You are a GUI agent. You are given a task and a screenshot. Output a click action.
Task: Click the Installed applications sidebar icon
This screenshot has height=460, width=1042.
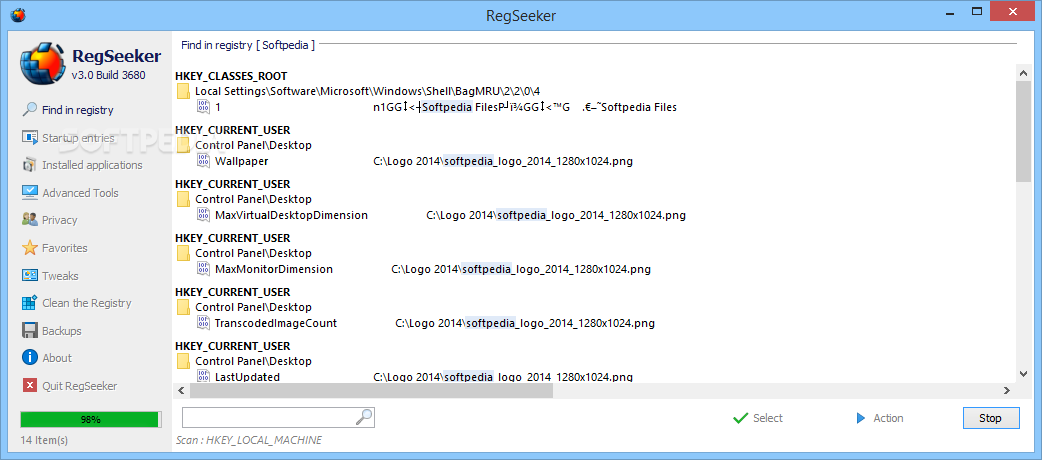29,165
